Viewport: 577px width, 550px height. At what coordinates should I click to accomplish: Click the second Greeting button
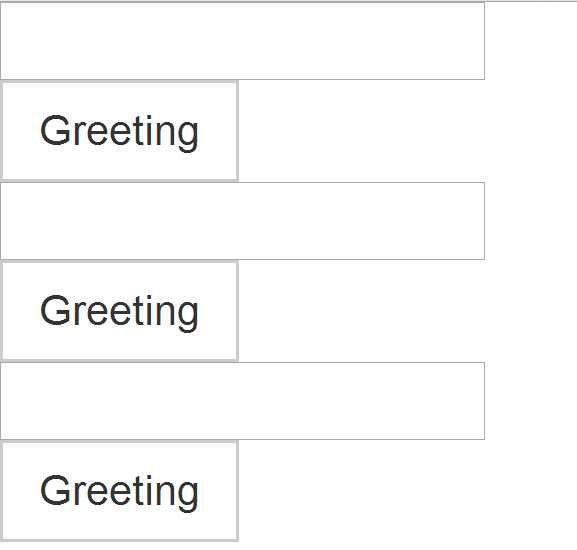point(120,311)
